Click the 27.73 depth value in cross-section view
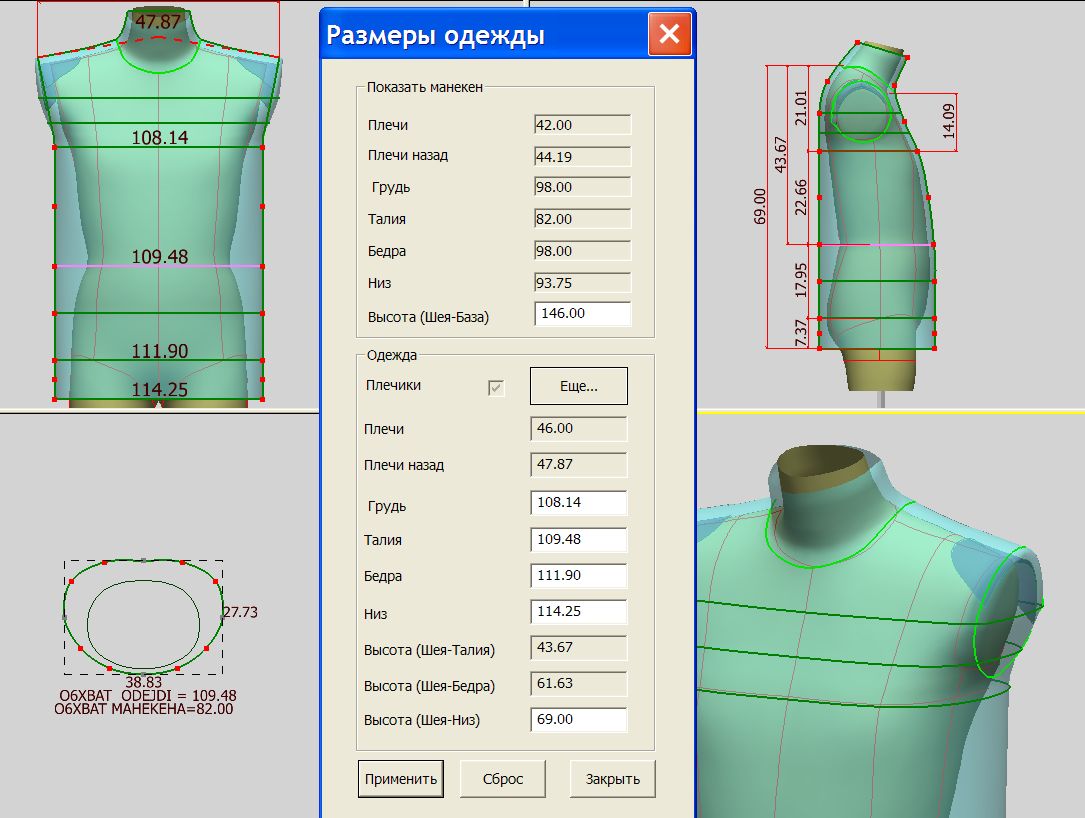This screenshot has height=818, width=1085. (x=240, y=612)
